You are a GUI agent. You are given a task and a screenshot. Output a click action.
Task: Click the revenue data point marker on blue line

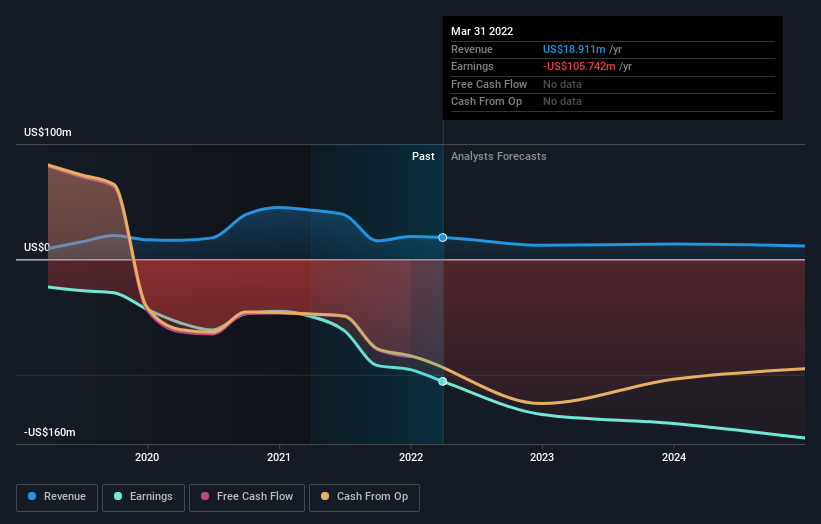[442, 238]
